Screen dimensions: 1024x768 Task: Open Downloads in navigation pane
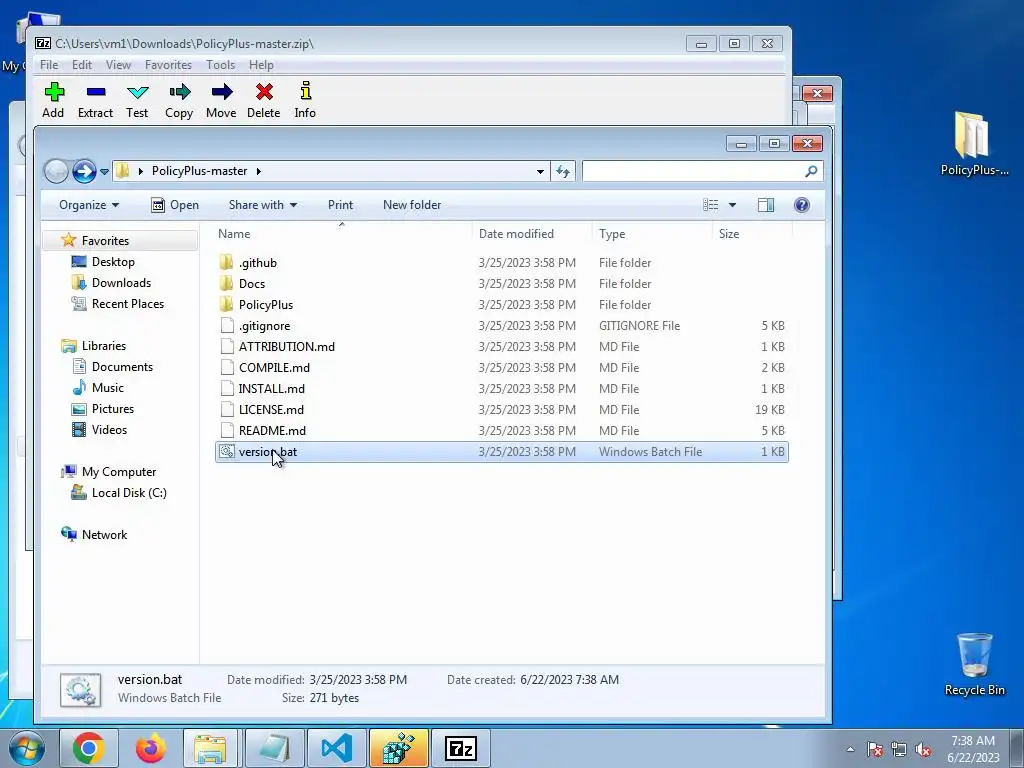coord(121,282)
